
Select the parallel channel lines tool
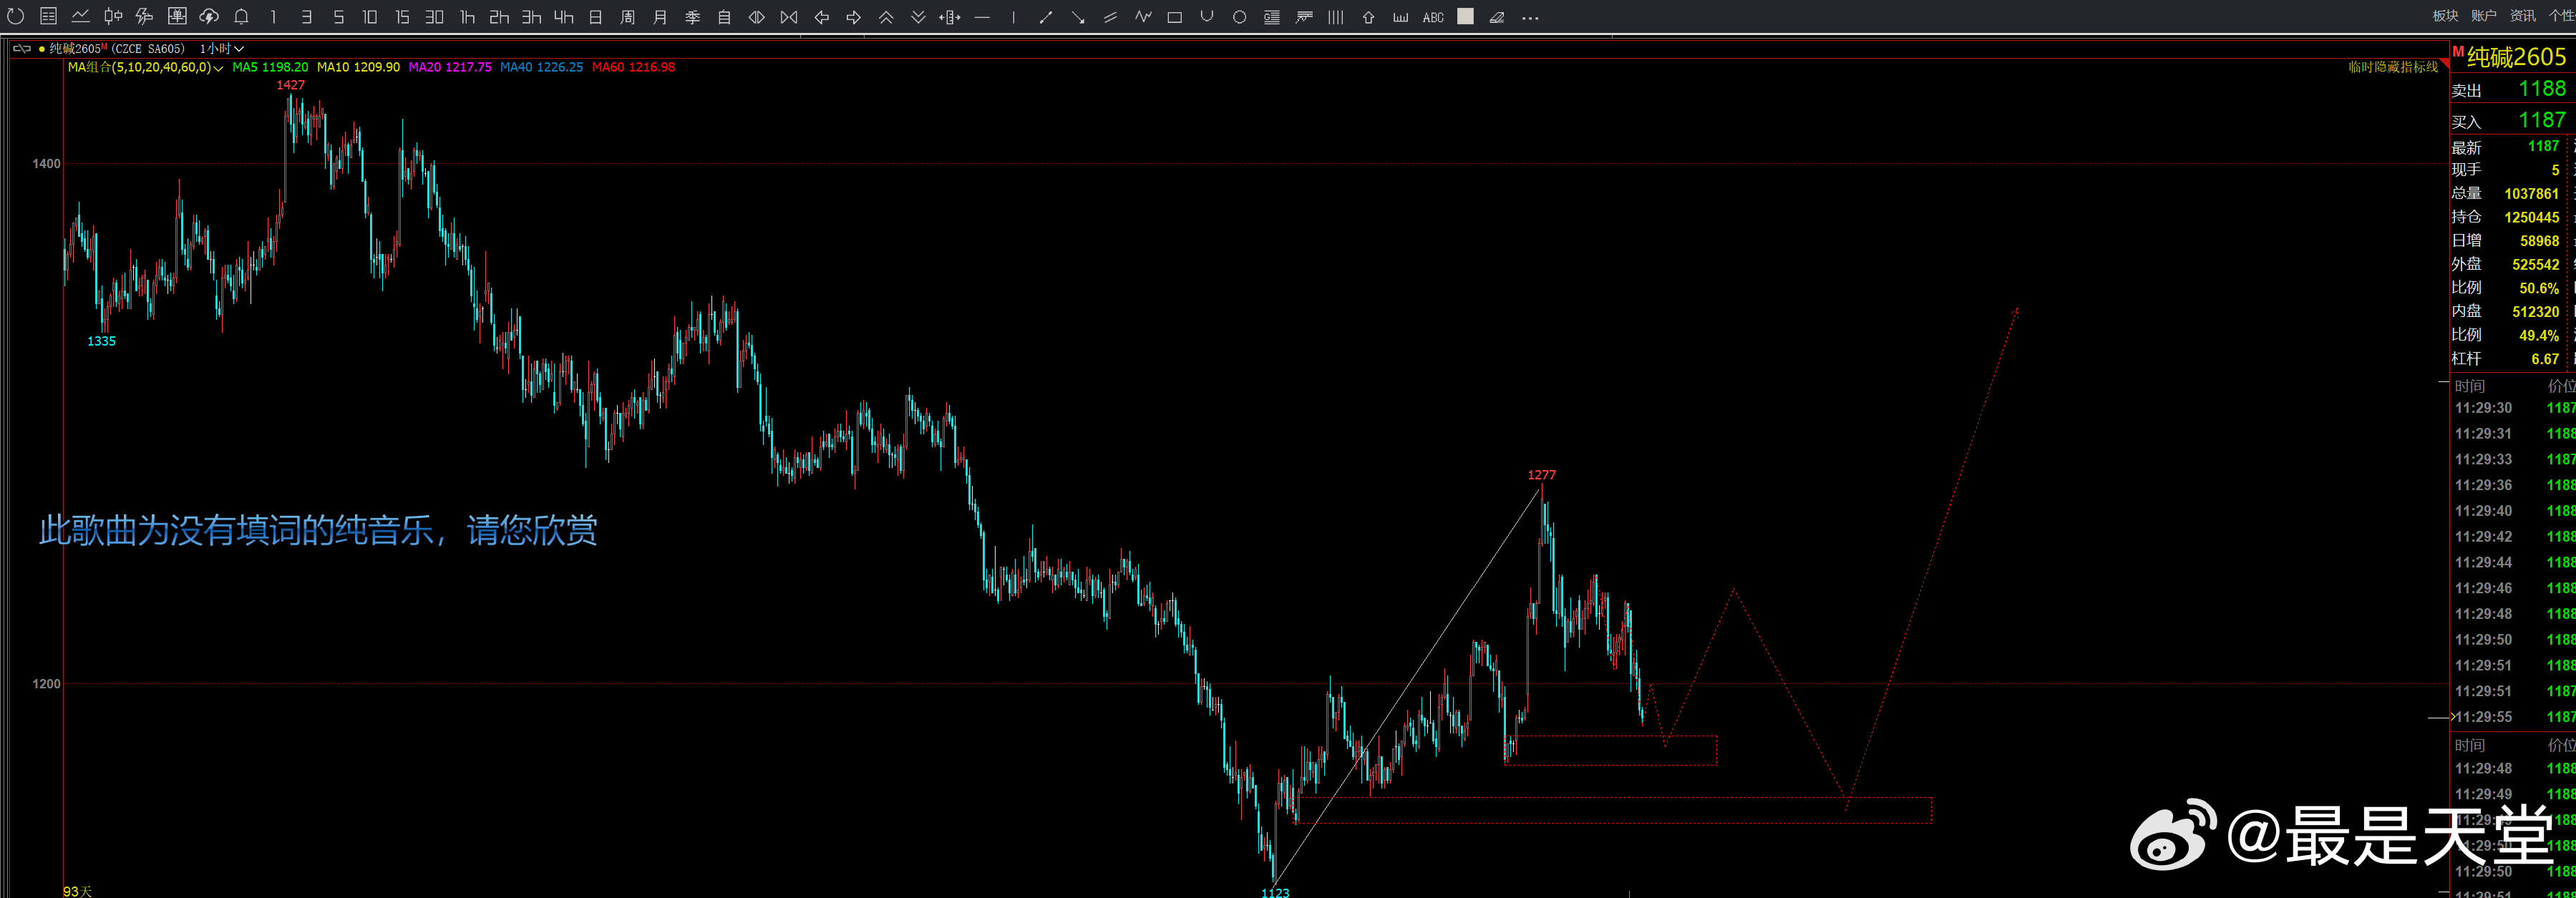pos(1110,17)
